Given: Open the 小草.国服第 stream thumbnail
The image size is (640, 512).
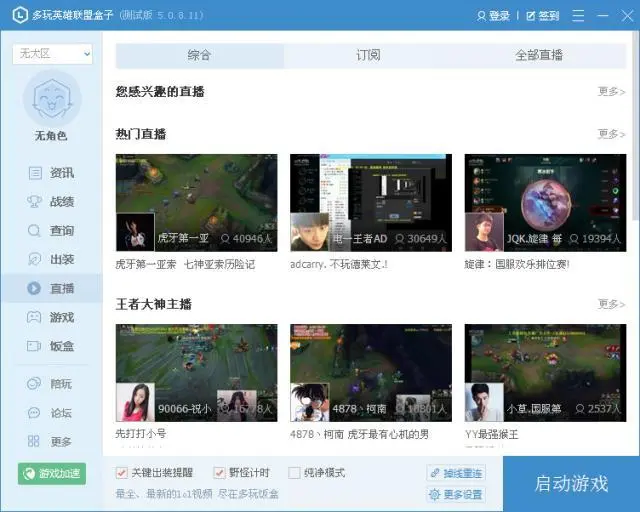Looking at the screenshot, I should click(x=545, y=373).
